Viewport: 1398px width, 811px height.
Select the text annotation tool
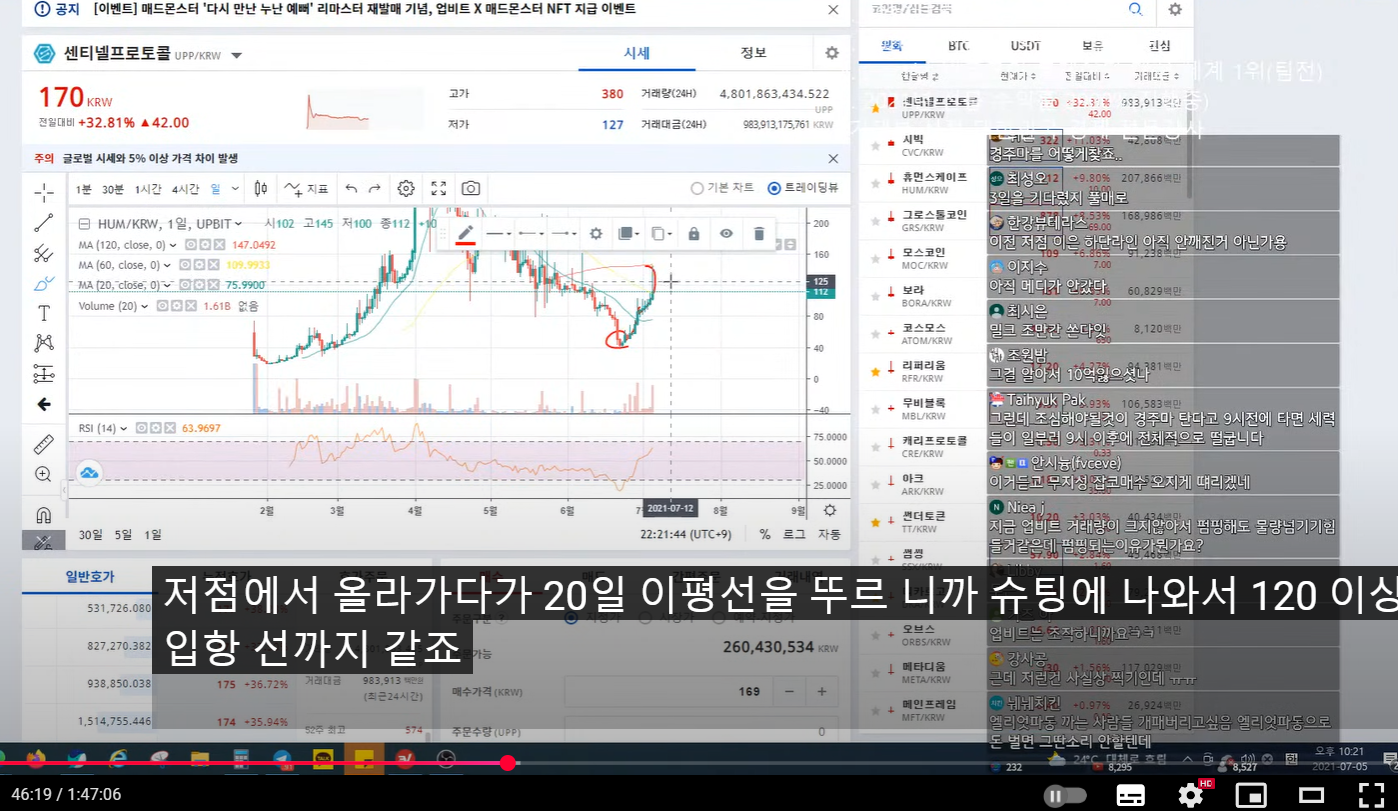point(44,313)
